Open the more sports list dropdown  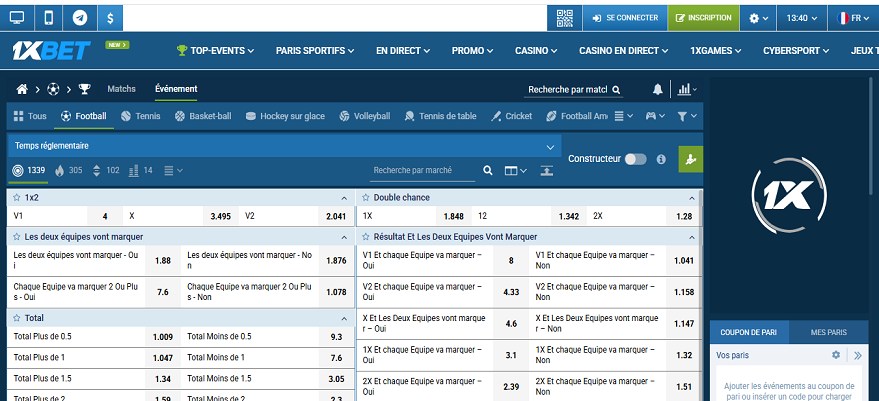click(623, 116)
